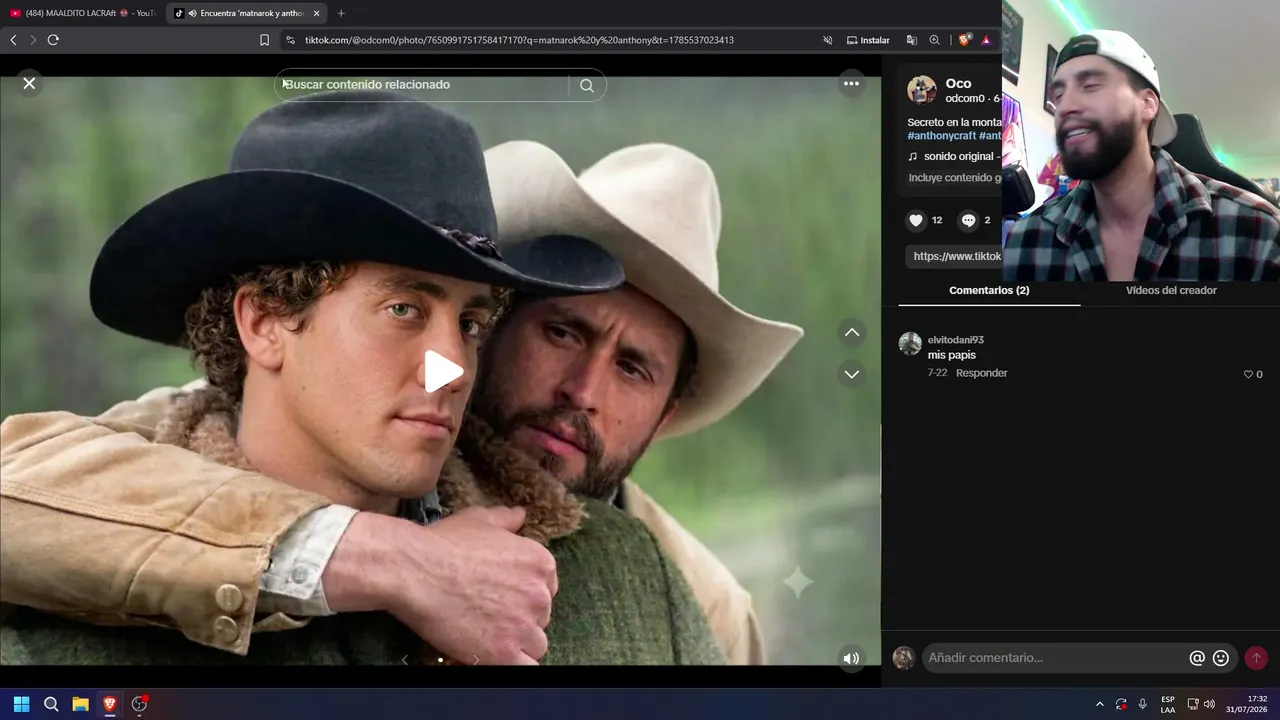This screenshot has height=720, width=1280.
Task: View site information icon in address bar
Action: pyautogui.click(x=290, y=40)
